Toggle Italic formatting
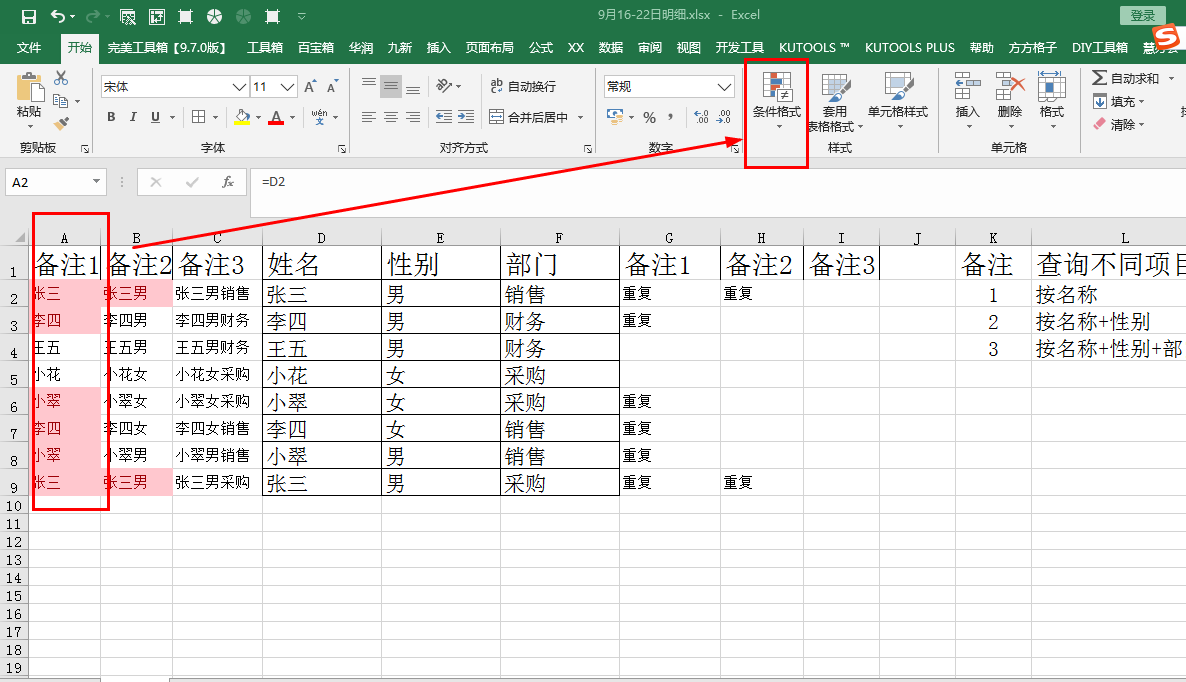The image size is (1186, 682). (x=133, y=117)
